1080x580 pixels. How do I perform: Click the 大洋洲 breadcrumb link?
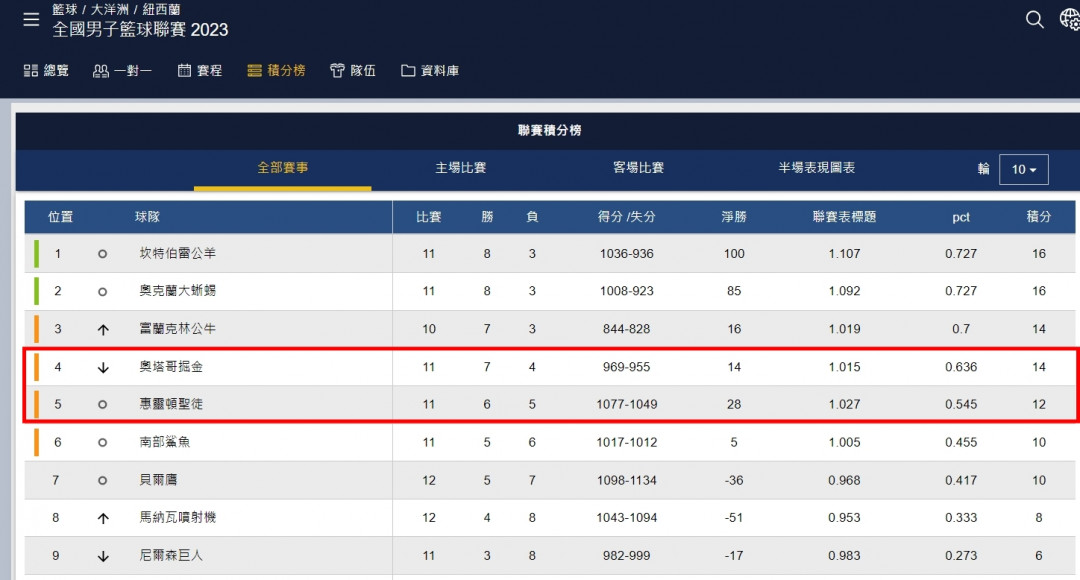110,10
